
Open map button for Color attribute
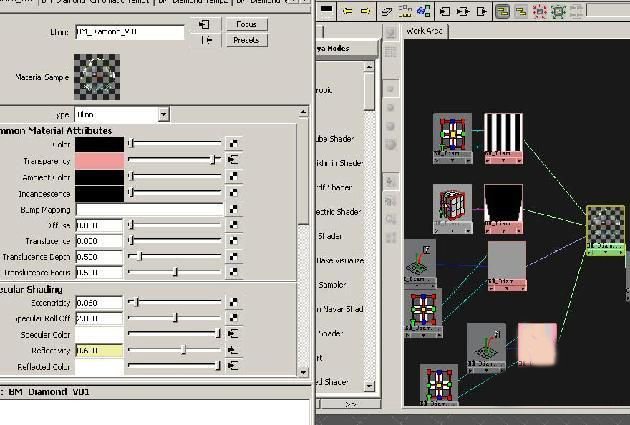click(x=233, y=143)
